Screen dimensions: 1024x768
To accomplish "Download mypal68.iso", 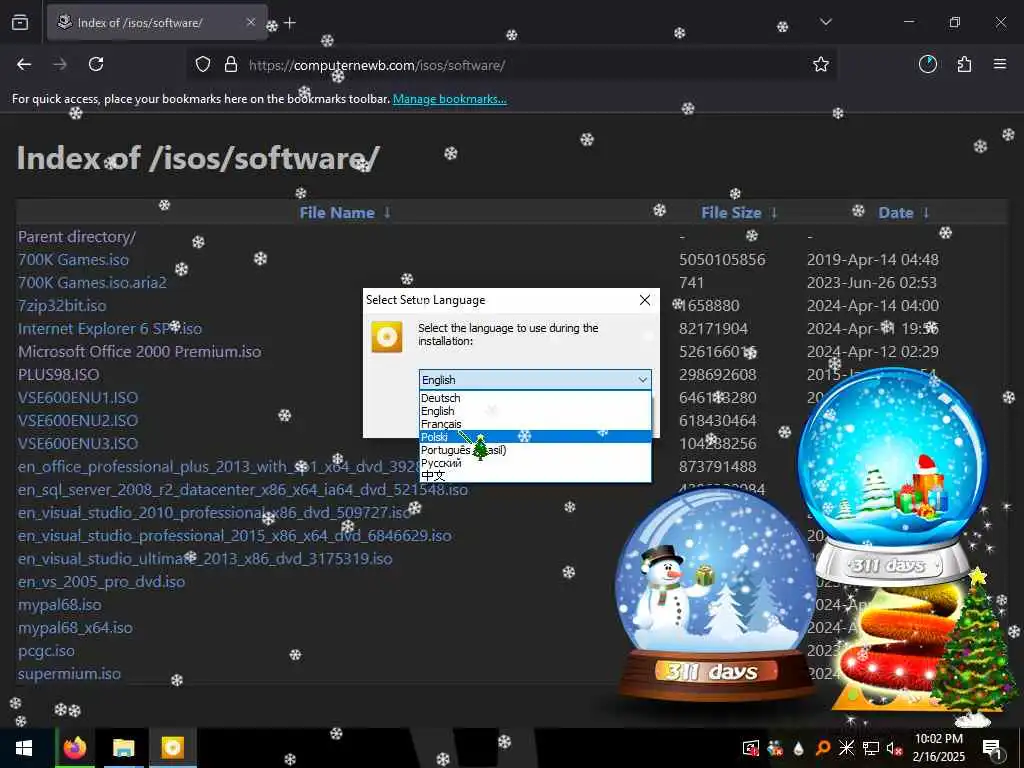I will point(59,605).
